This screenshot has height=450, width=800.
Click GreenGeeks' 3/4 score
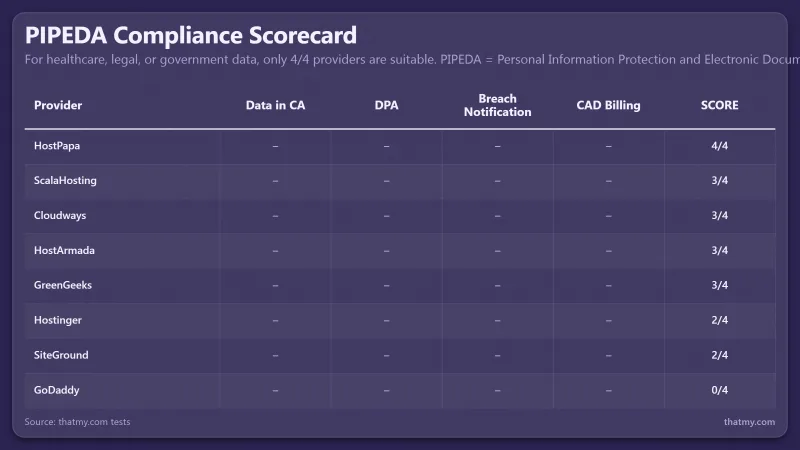coord(719,285)
